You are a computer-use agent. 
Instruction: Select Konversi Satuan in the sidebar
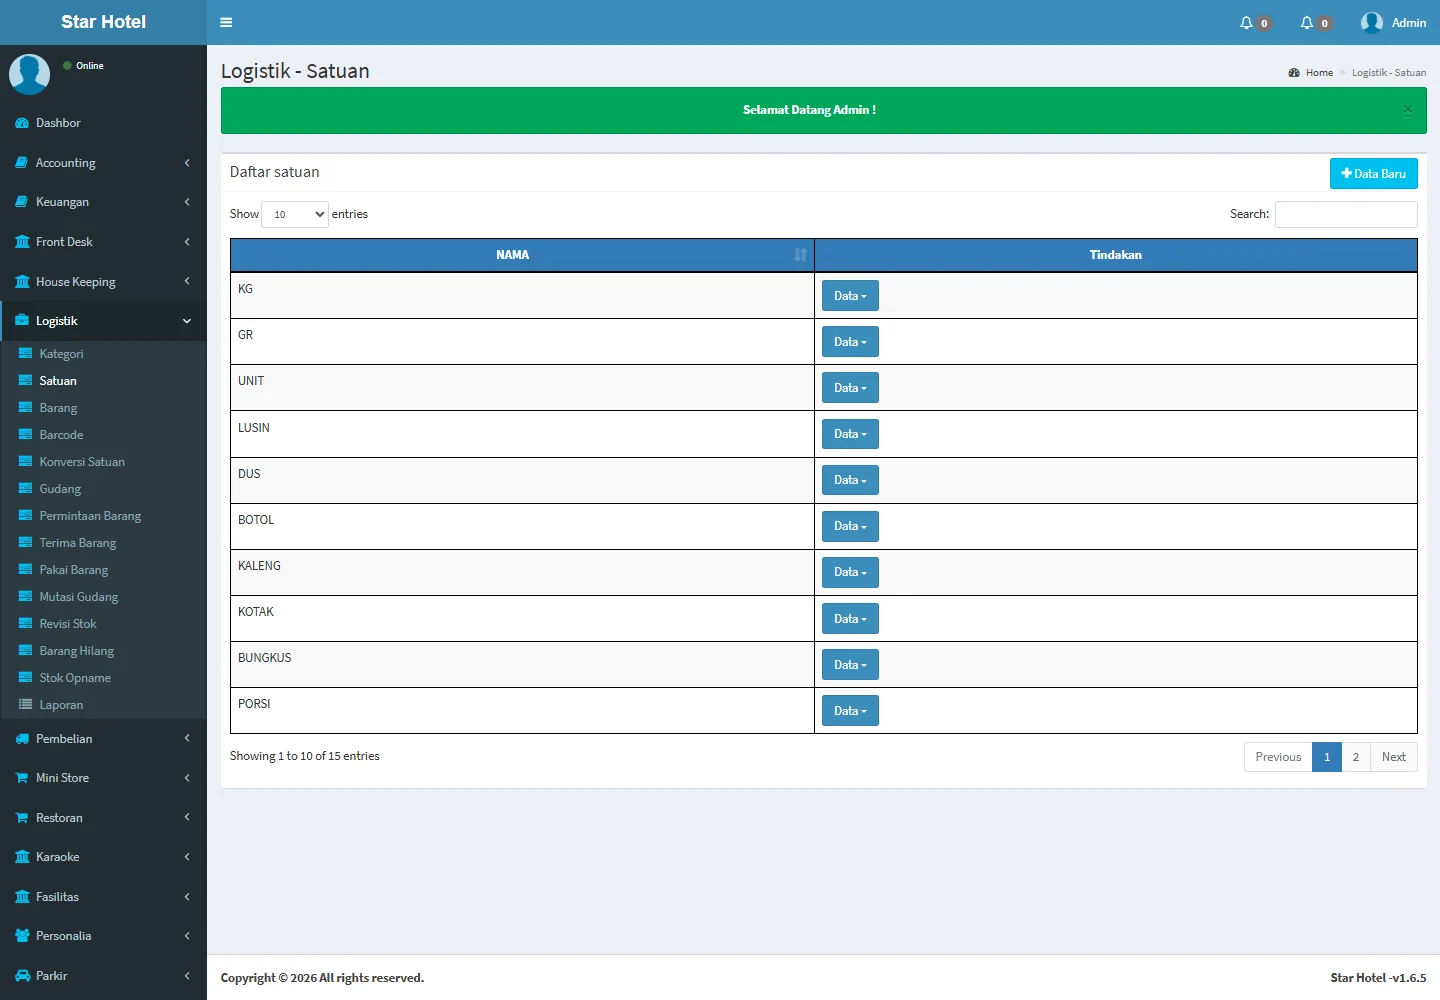coord(82,462)
